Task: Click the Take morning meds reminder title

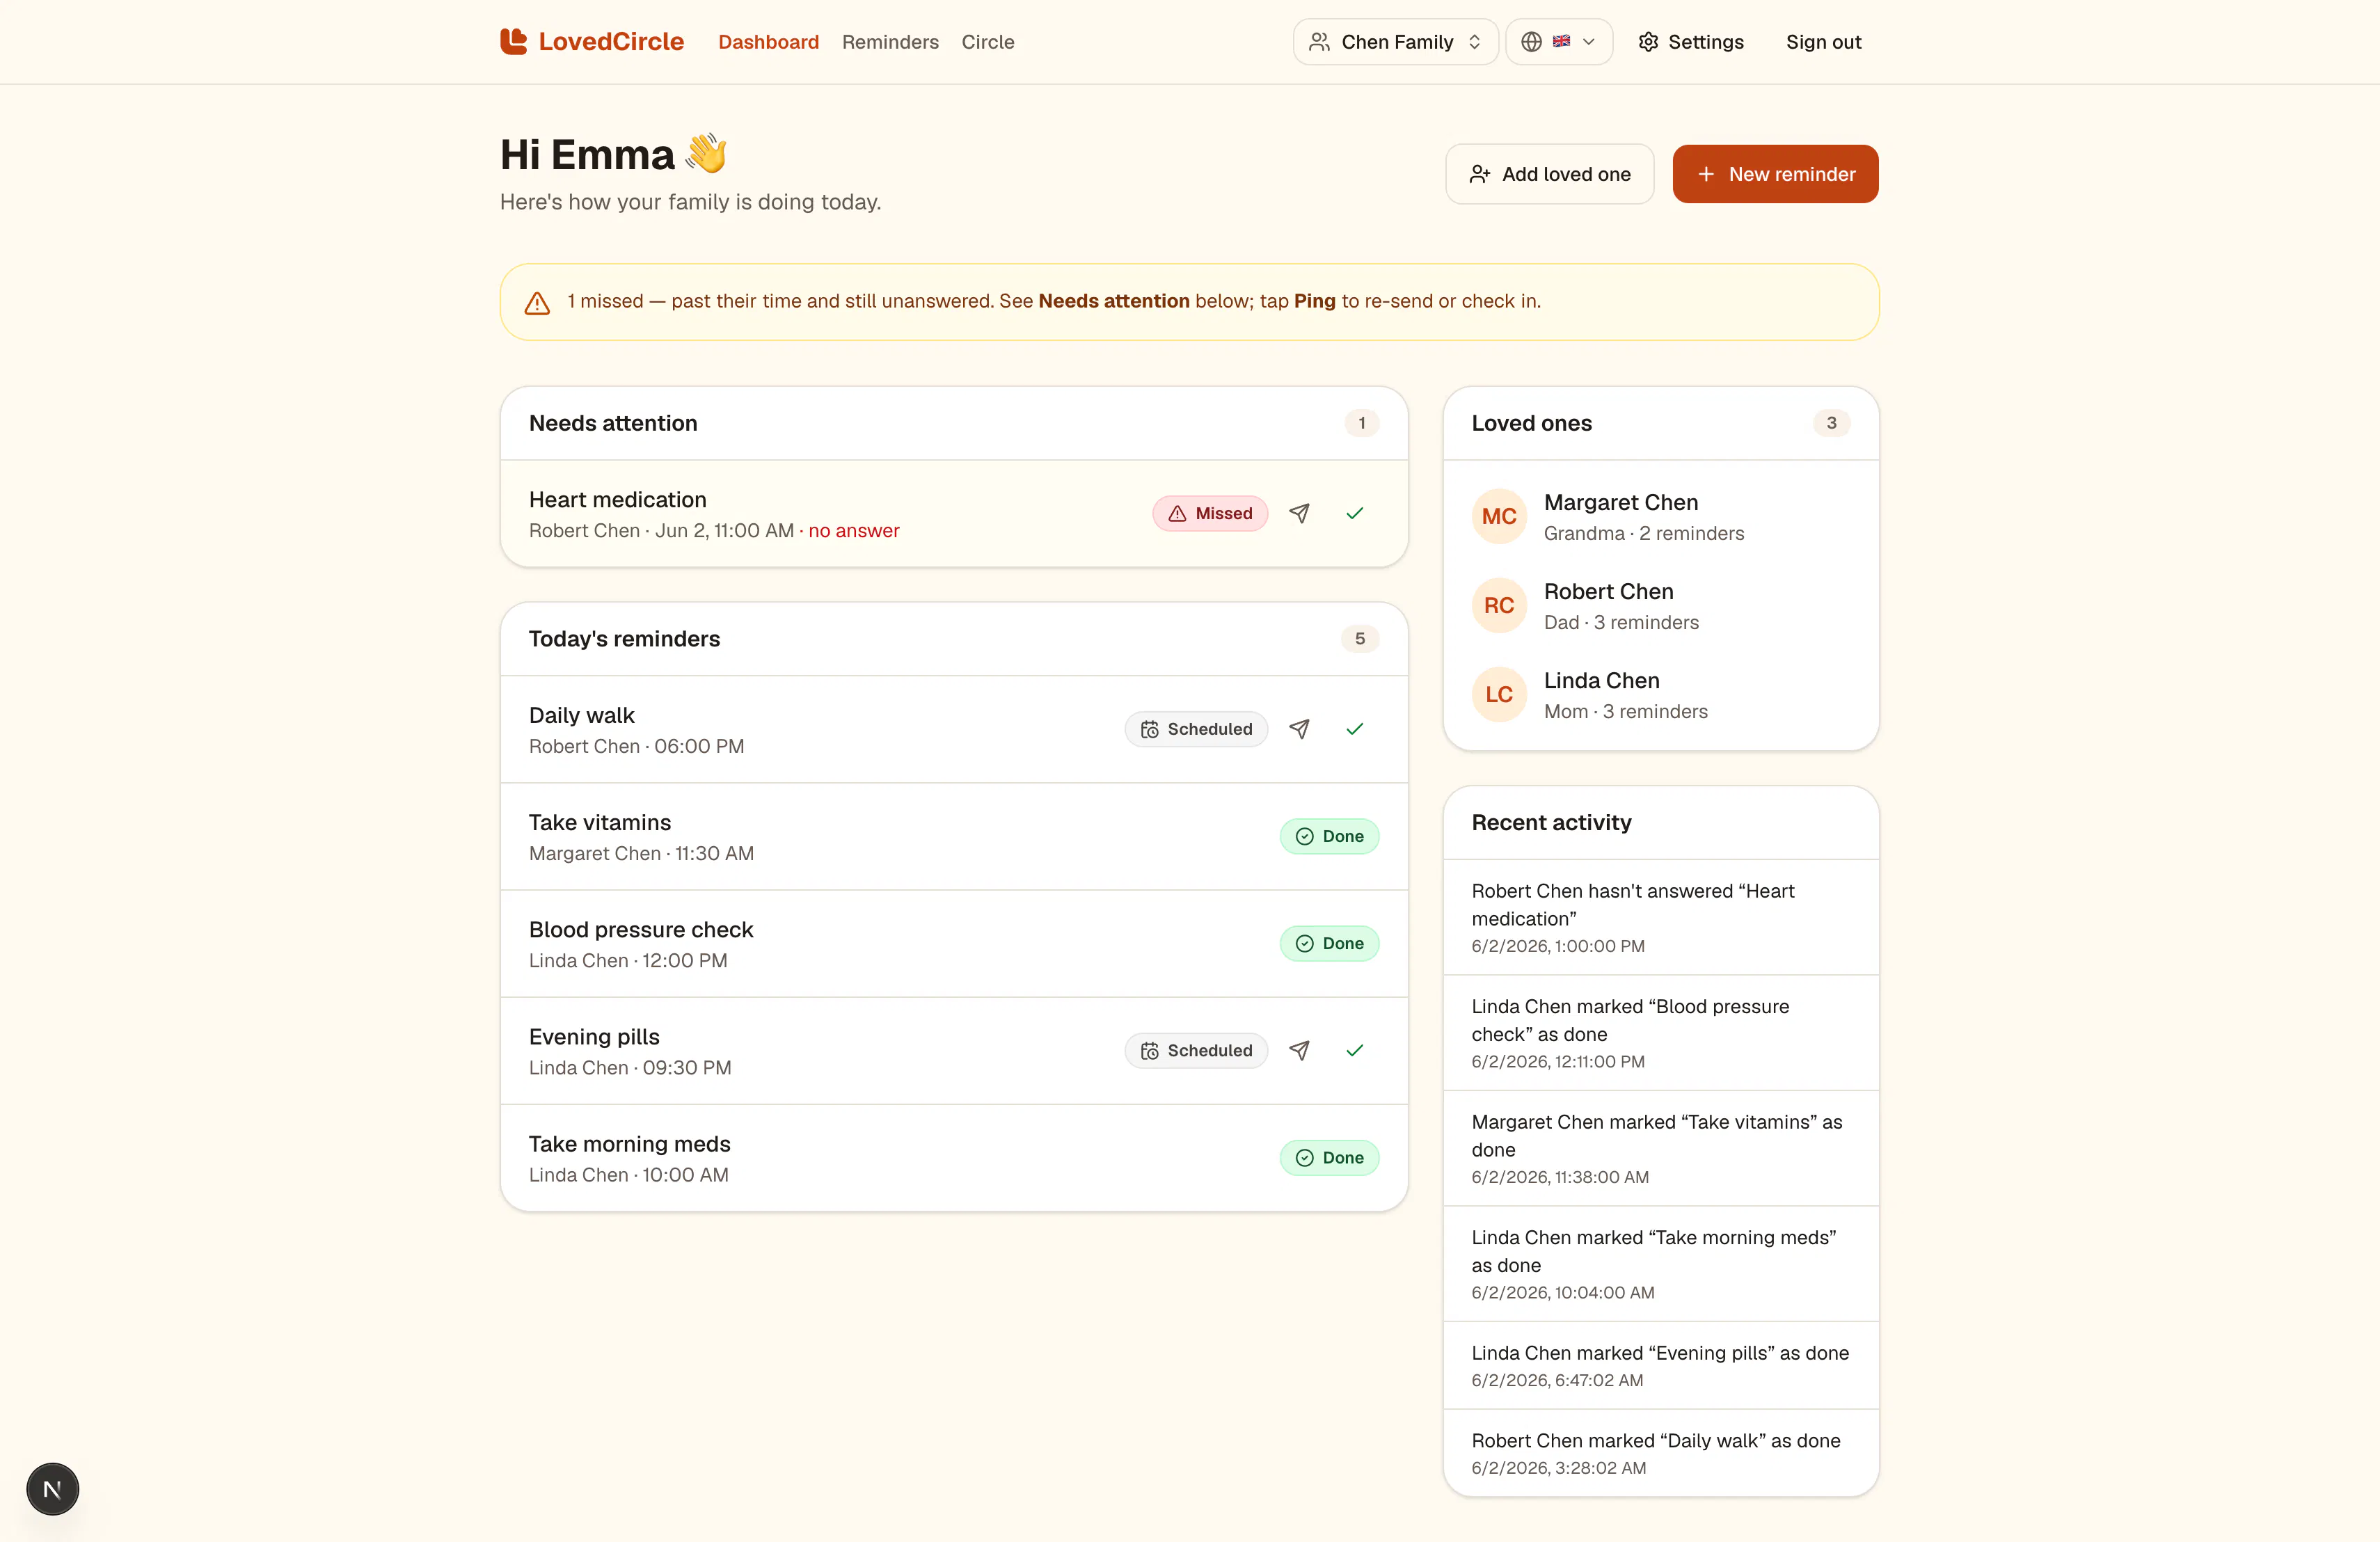Action: pos(629,1143)
